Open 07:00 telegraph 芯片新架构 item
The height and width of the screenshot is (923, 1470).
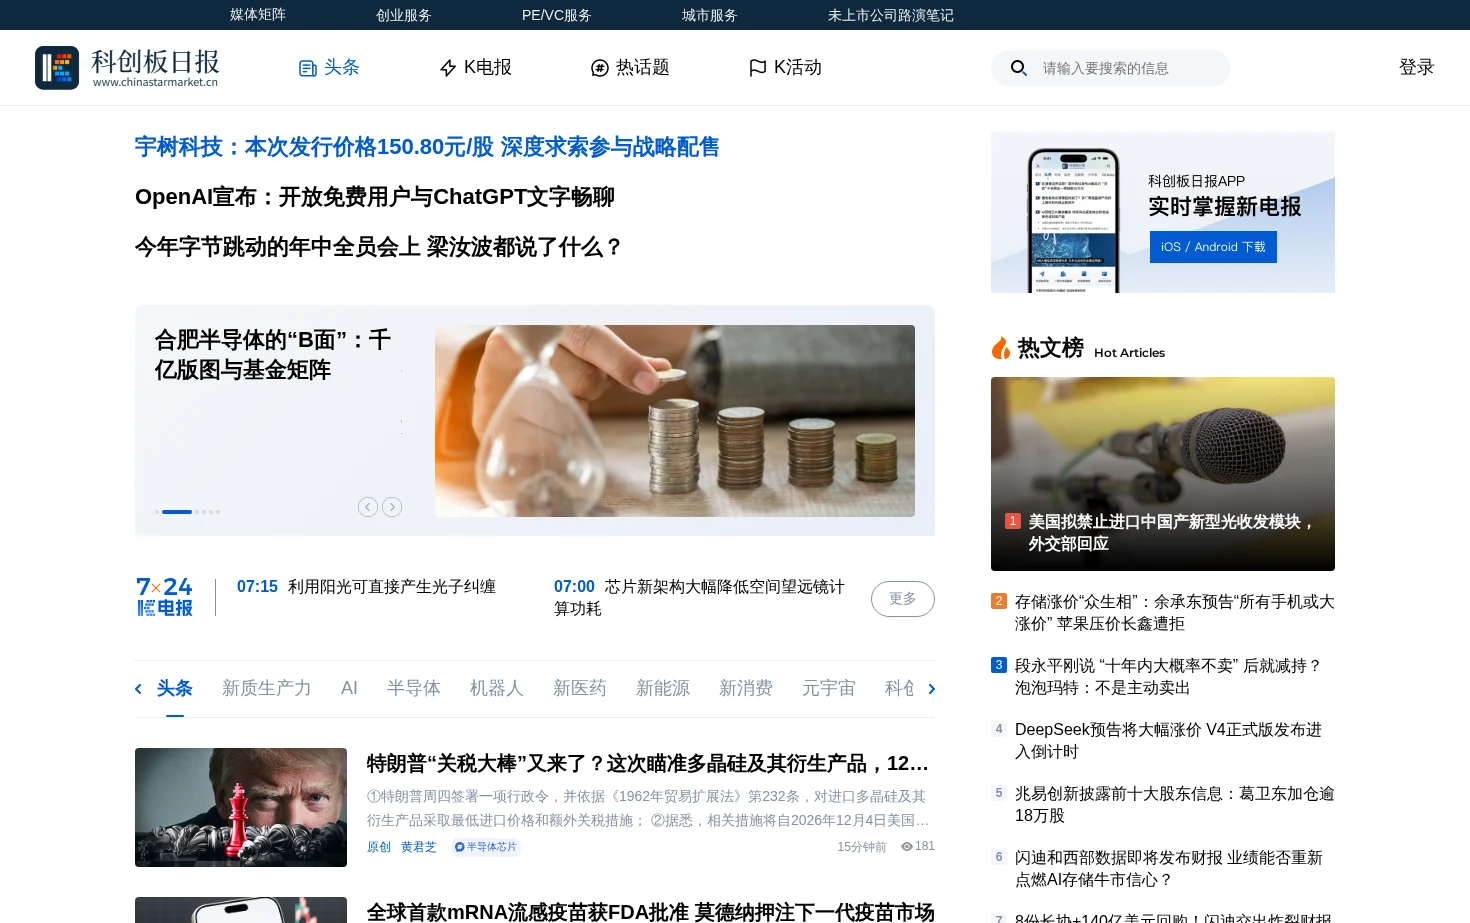coord(700,598)
